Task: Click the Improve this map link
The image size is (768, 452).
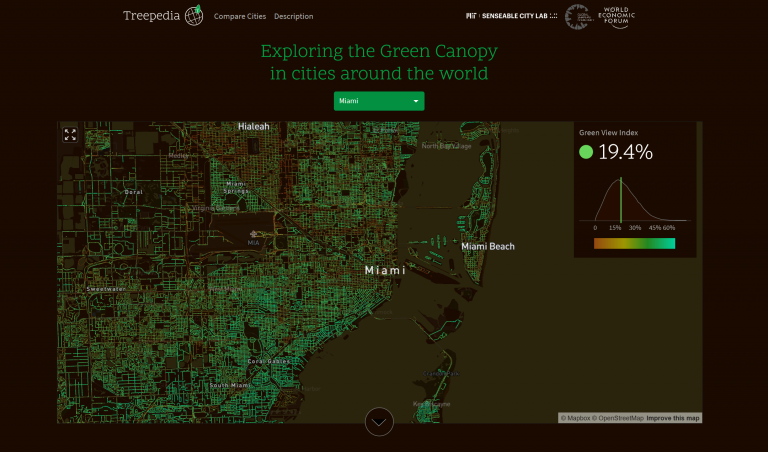Action: tap(673, 417)
